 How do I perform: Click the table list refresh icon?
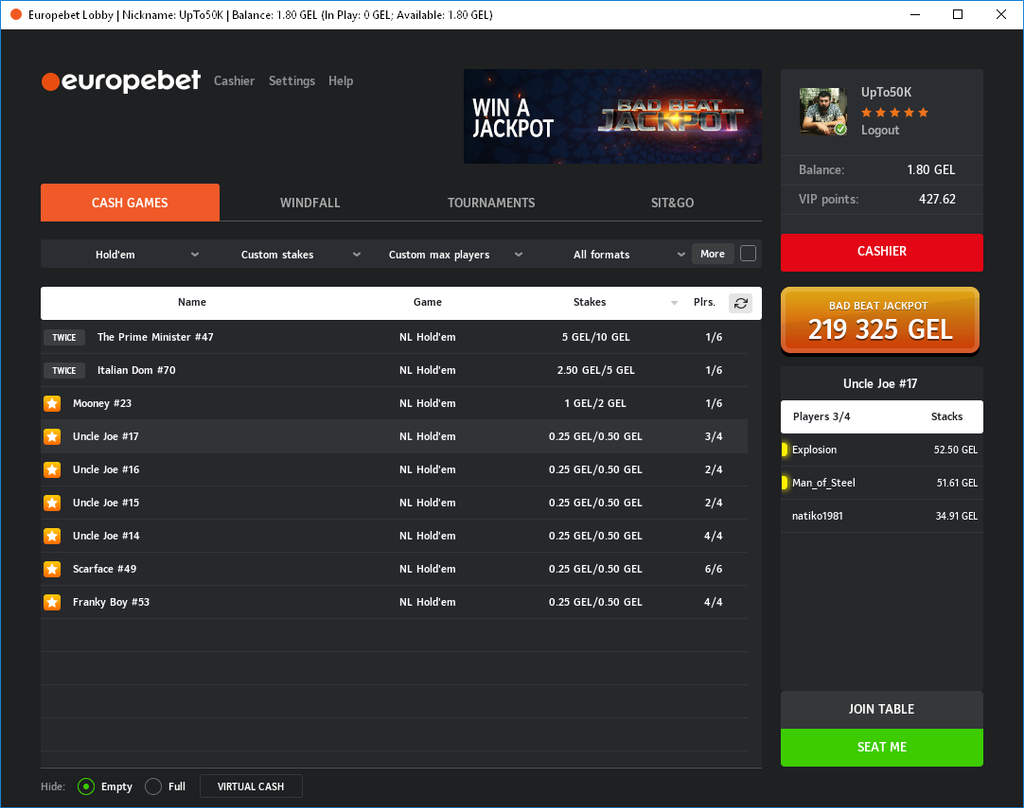pyautogui.click(x=741, y=303)
